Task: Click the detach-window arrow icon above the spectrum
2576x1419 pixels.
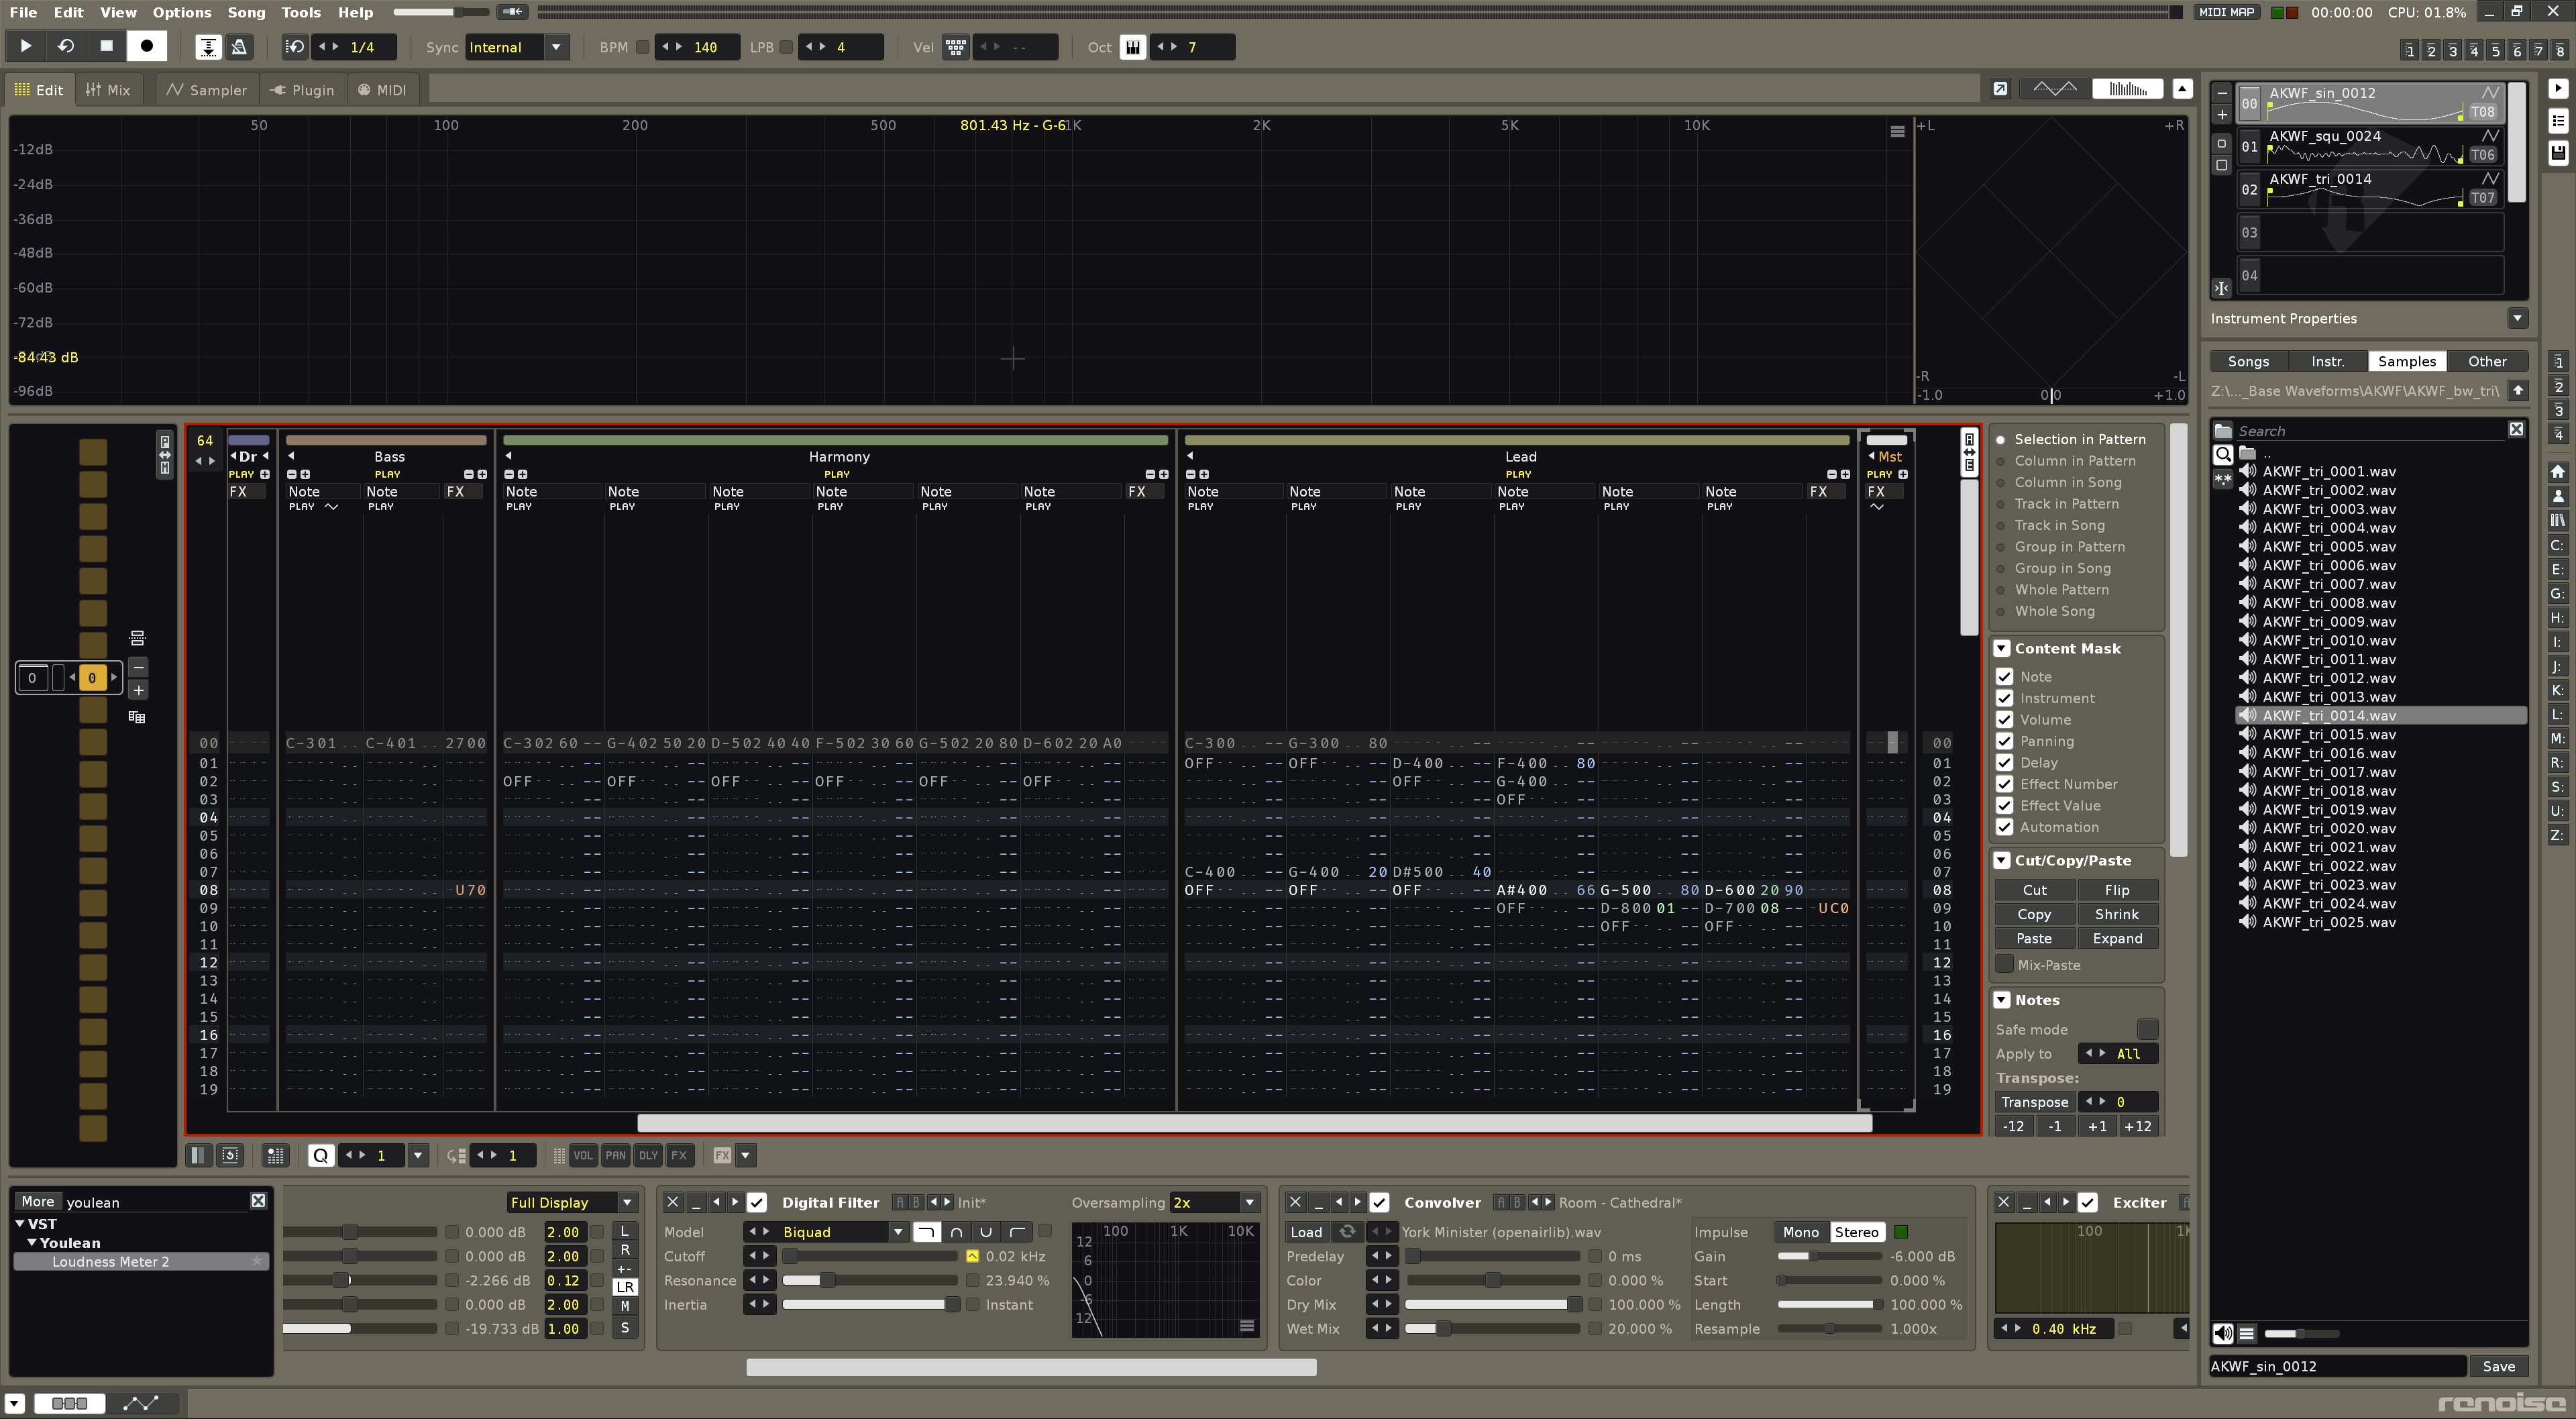Action: (x=1999, y=89)
